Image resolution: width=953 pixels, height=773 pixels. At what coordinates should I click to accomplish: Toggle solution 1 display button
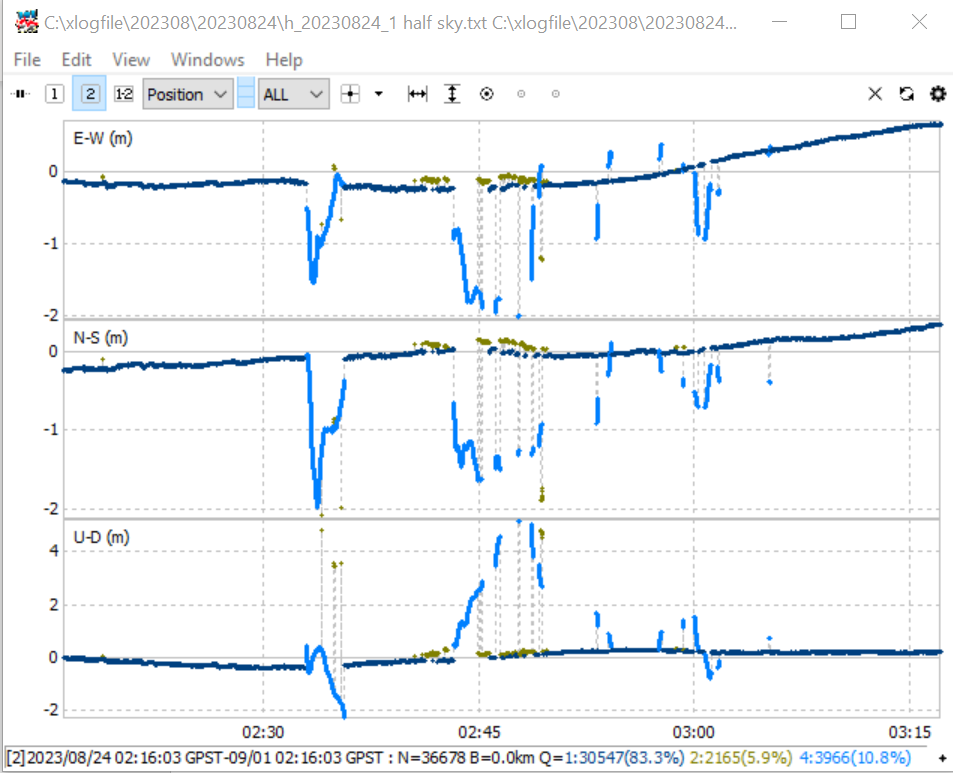(54, 94)
